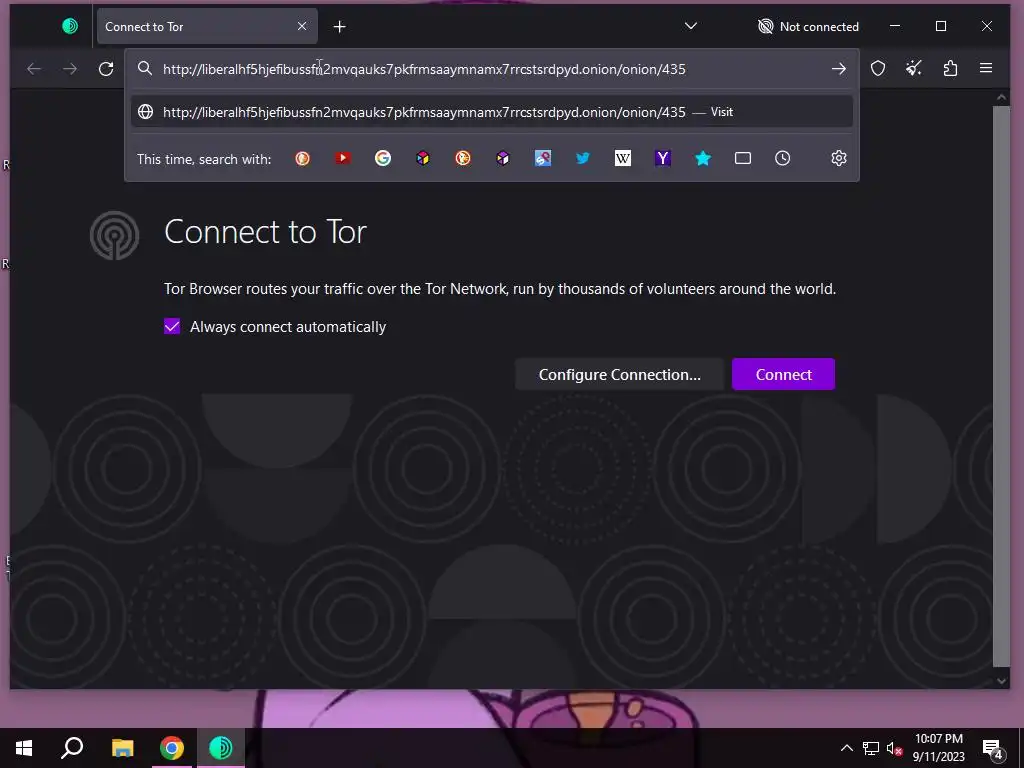Search with YouTube engine icon

pyautogui.click(x=342, y=158)
